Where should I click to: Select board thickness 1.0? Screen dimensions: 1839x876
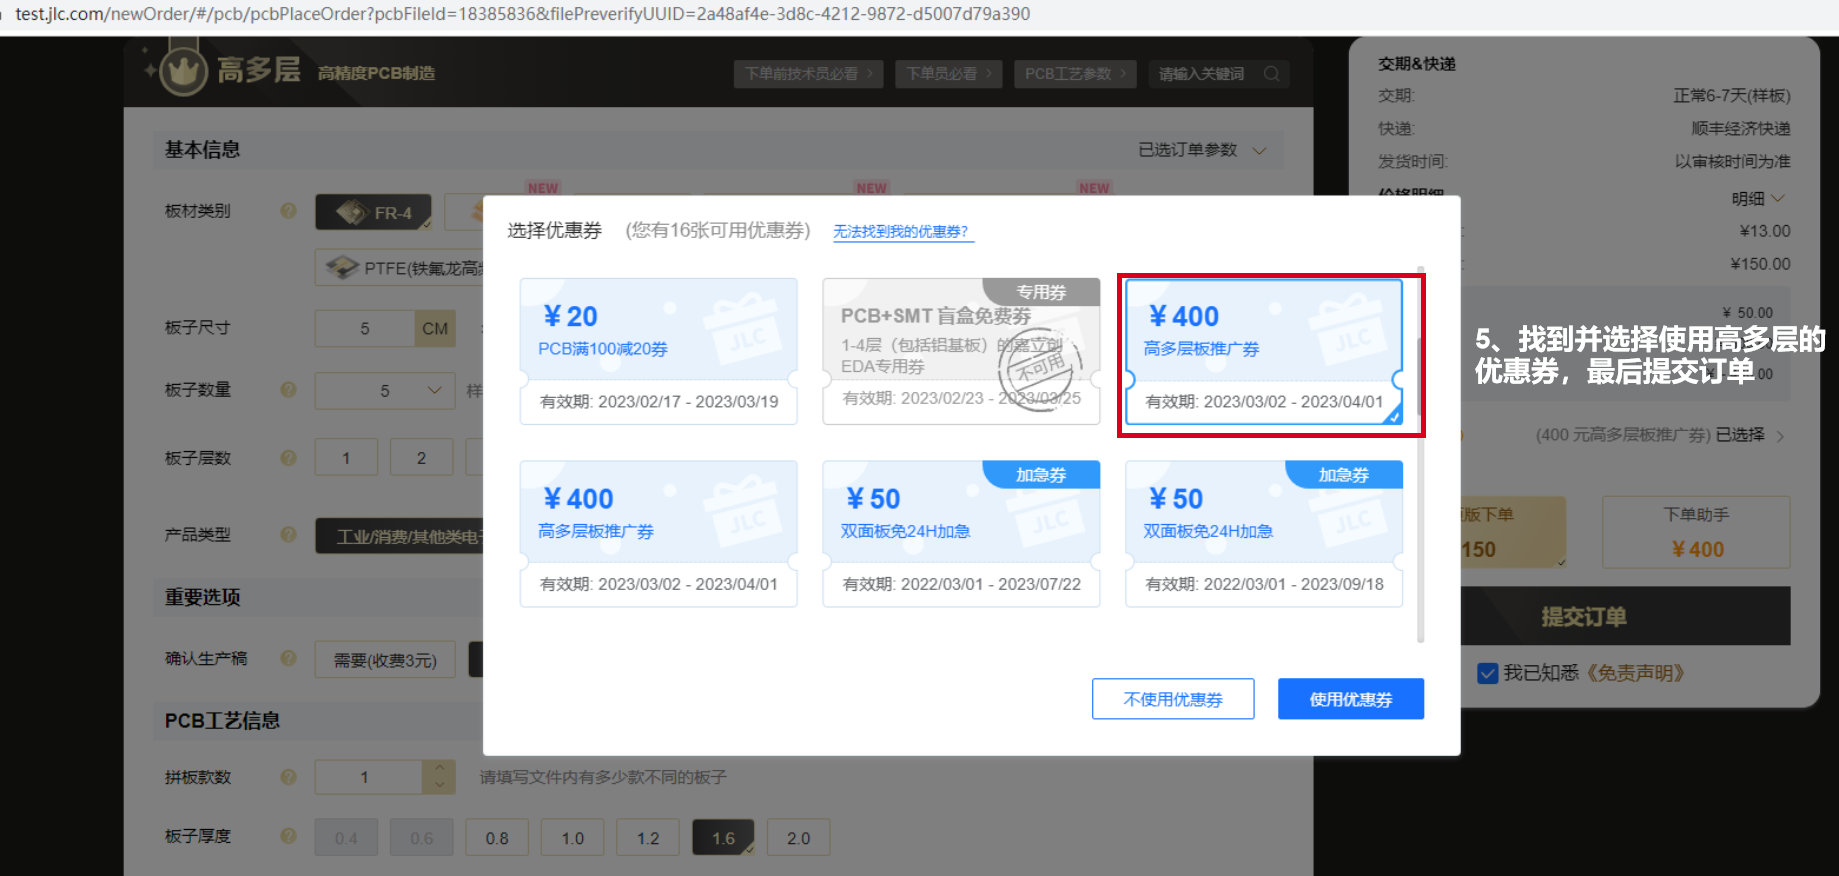(572, 838)
